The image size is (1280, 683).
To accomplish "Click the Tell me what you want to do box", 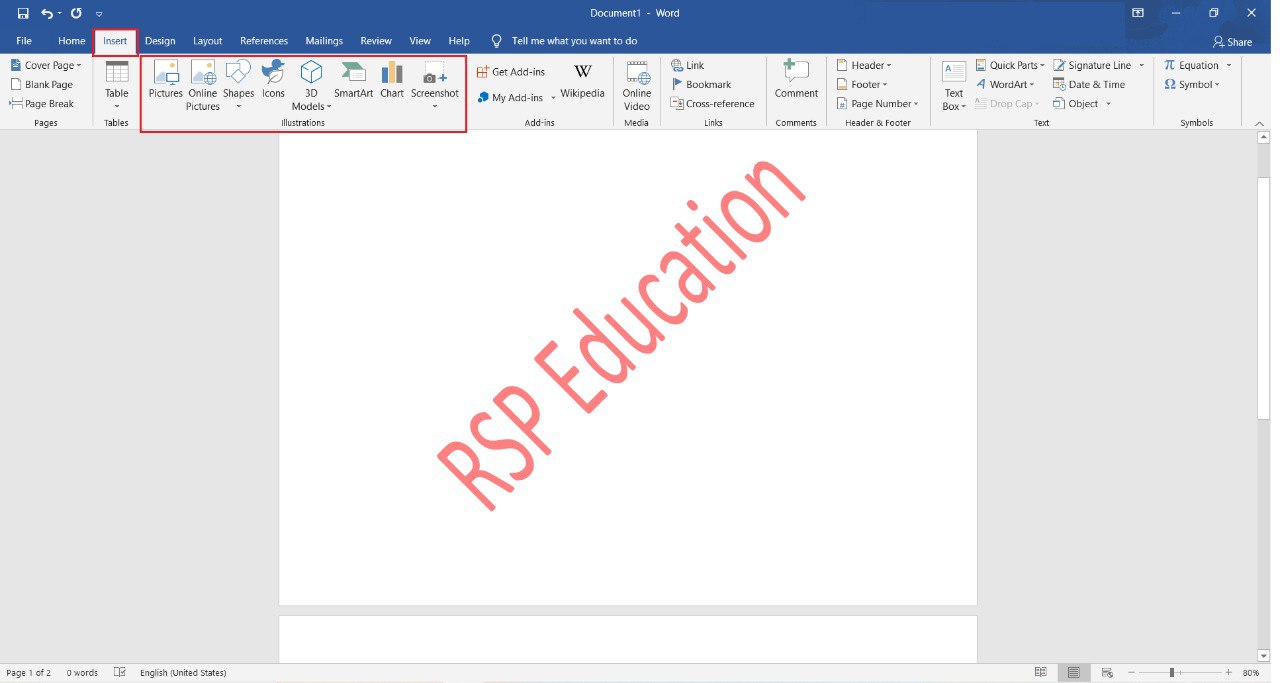I will pyautogui.click(x=564, y=41).
